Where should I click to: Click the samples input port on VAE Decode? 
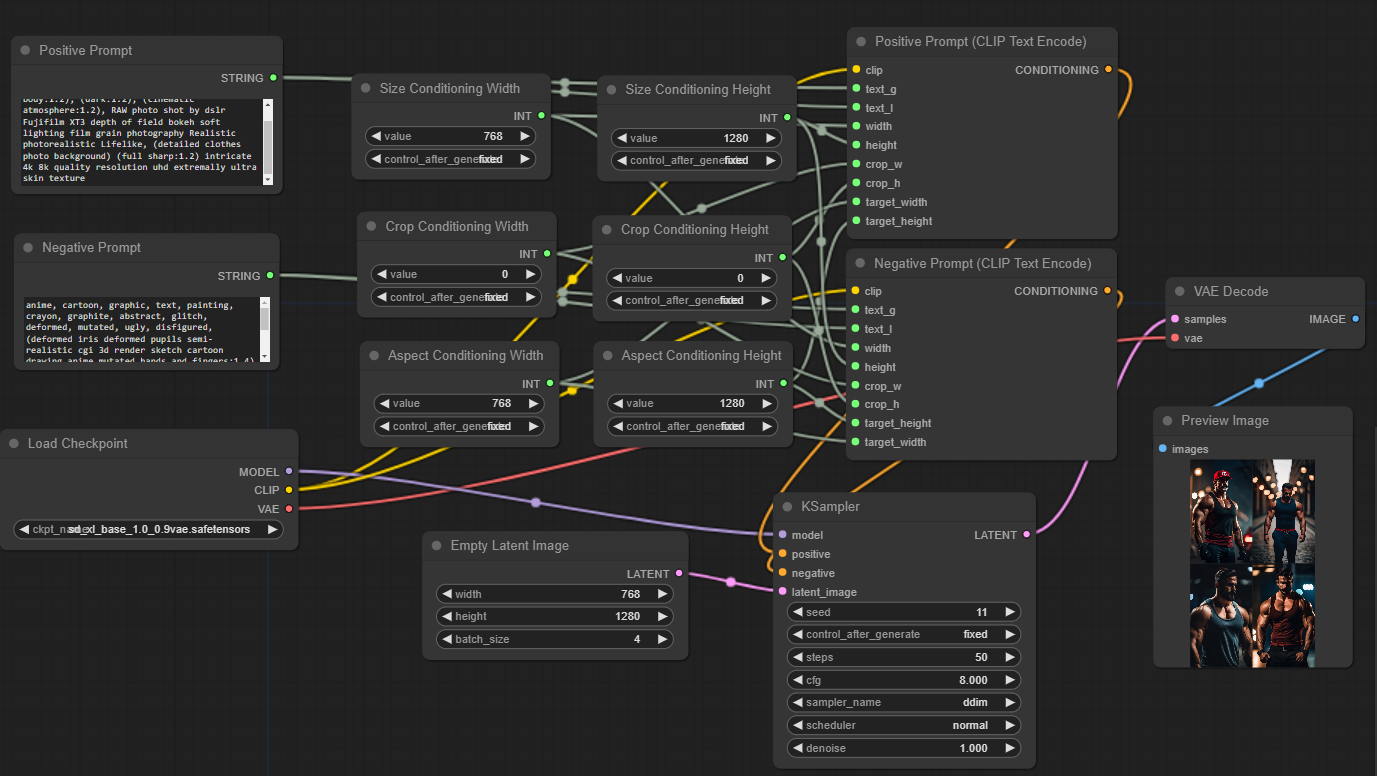[x=1174, y=319]
